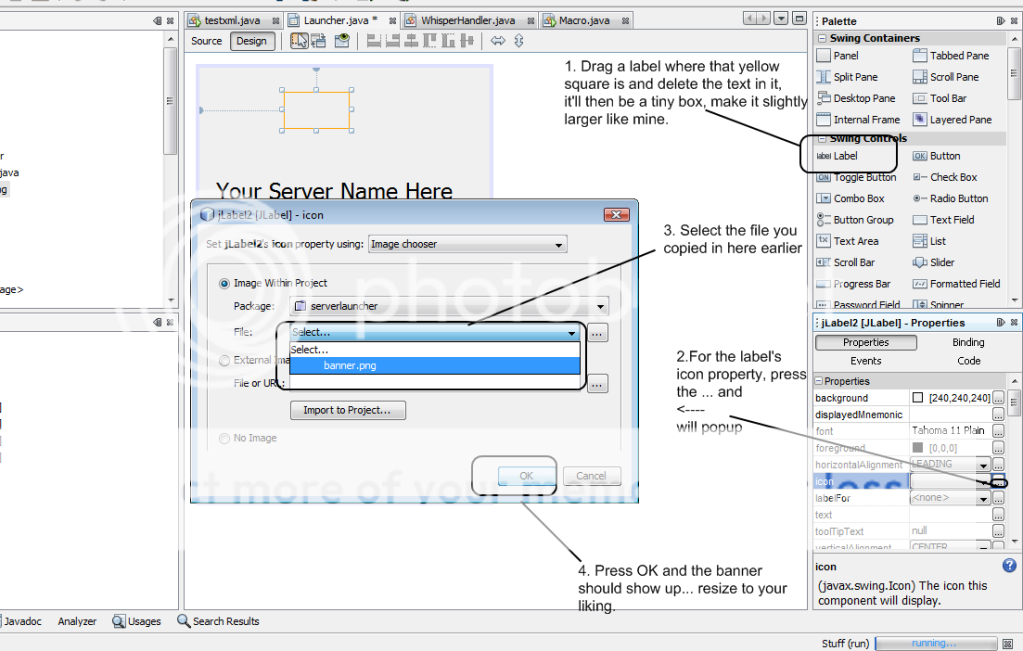This screenshot has height=651, width=1023.
Task: Toggle the Design view button
Action: coord(251,41)
